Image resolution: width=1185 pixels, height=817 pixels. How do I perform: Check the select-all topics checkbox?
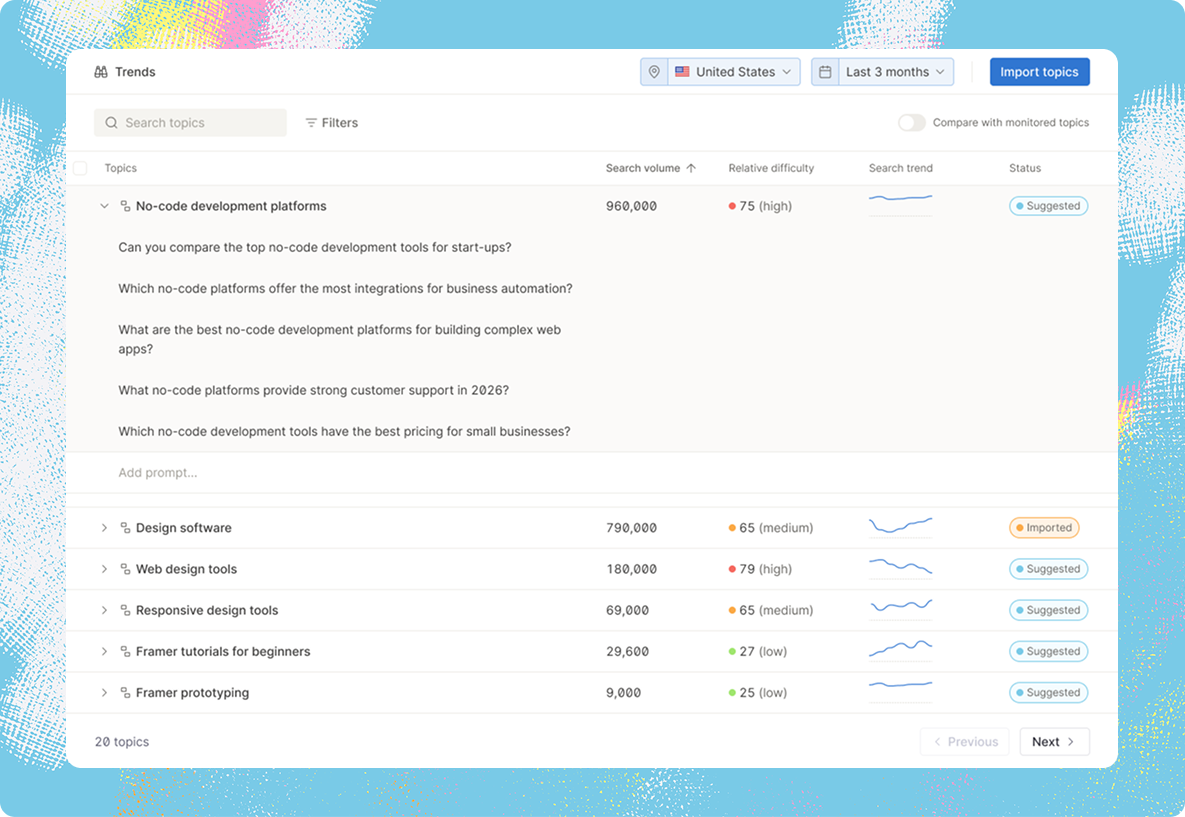pyautogui.click(x=80, y=168)
